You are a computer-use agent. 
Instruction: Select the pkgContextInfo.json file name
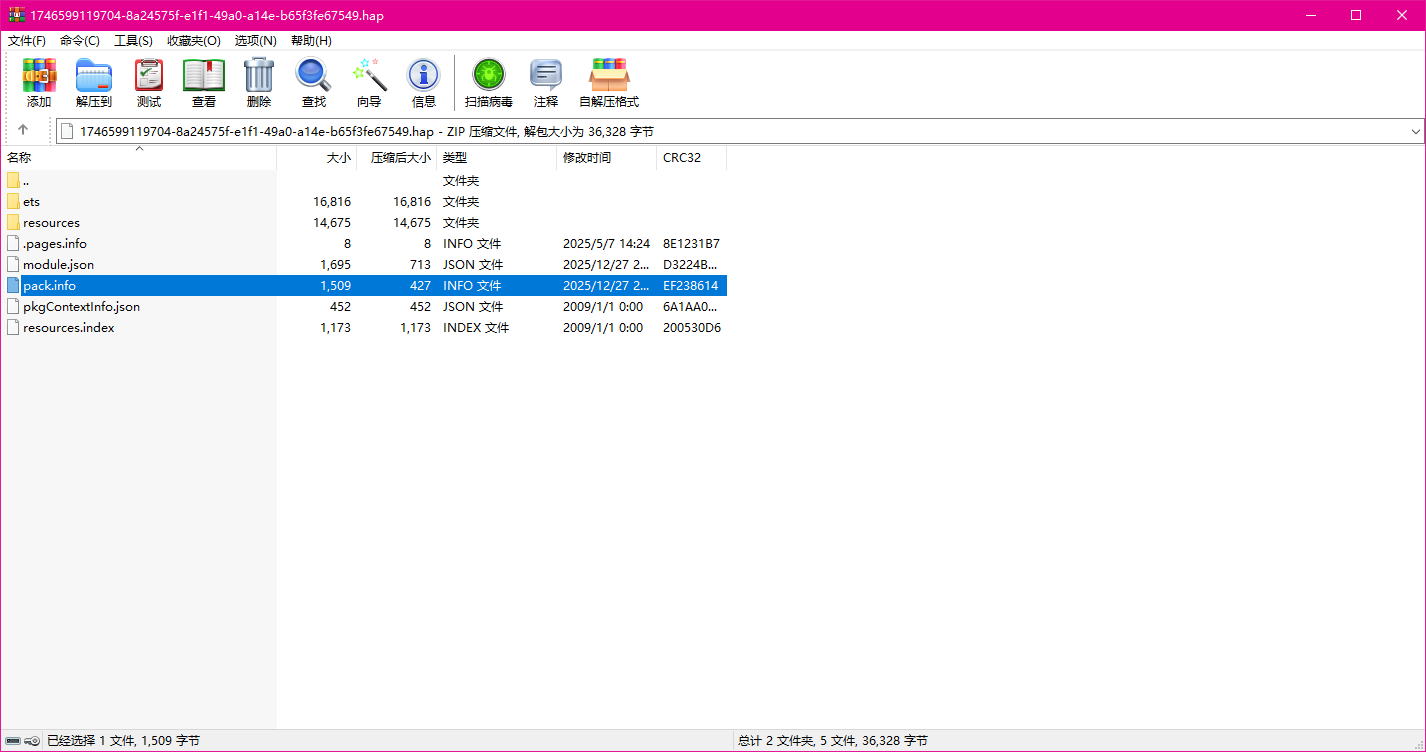pos(81,307)
